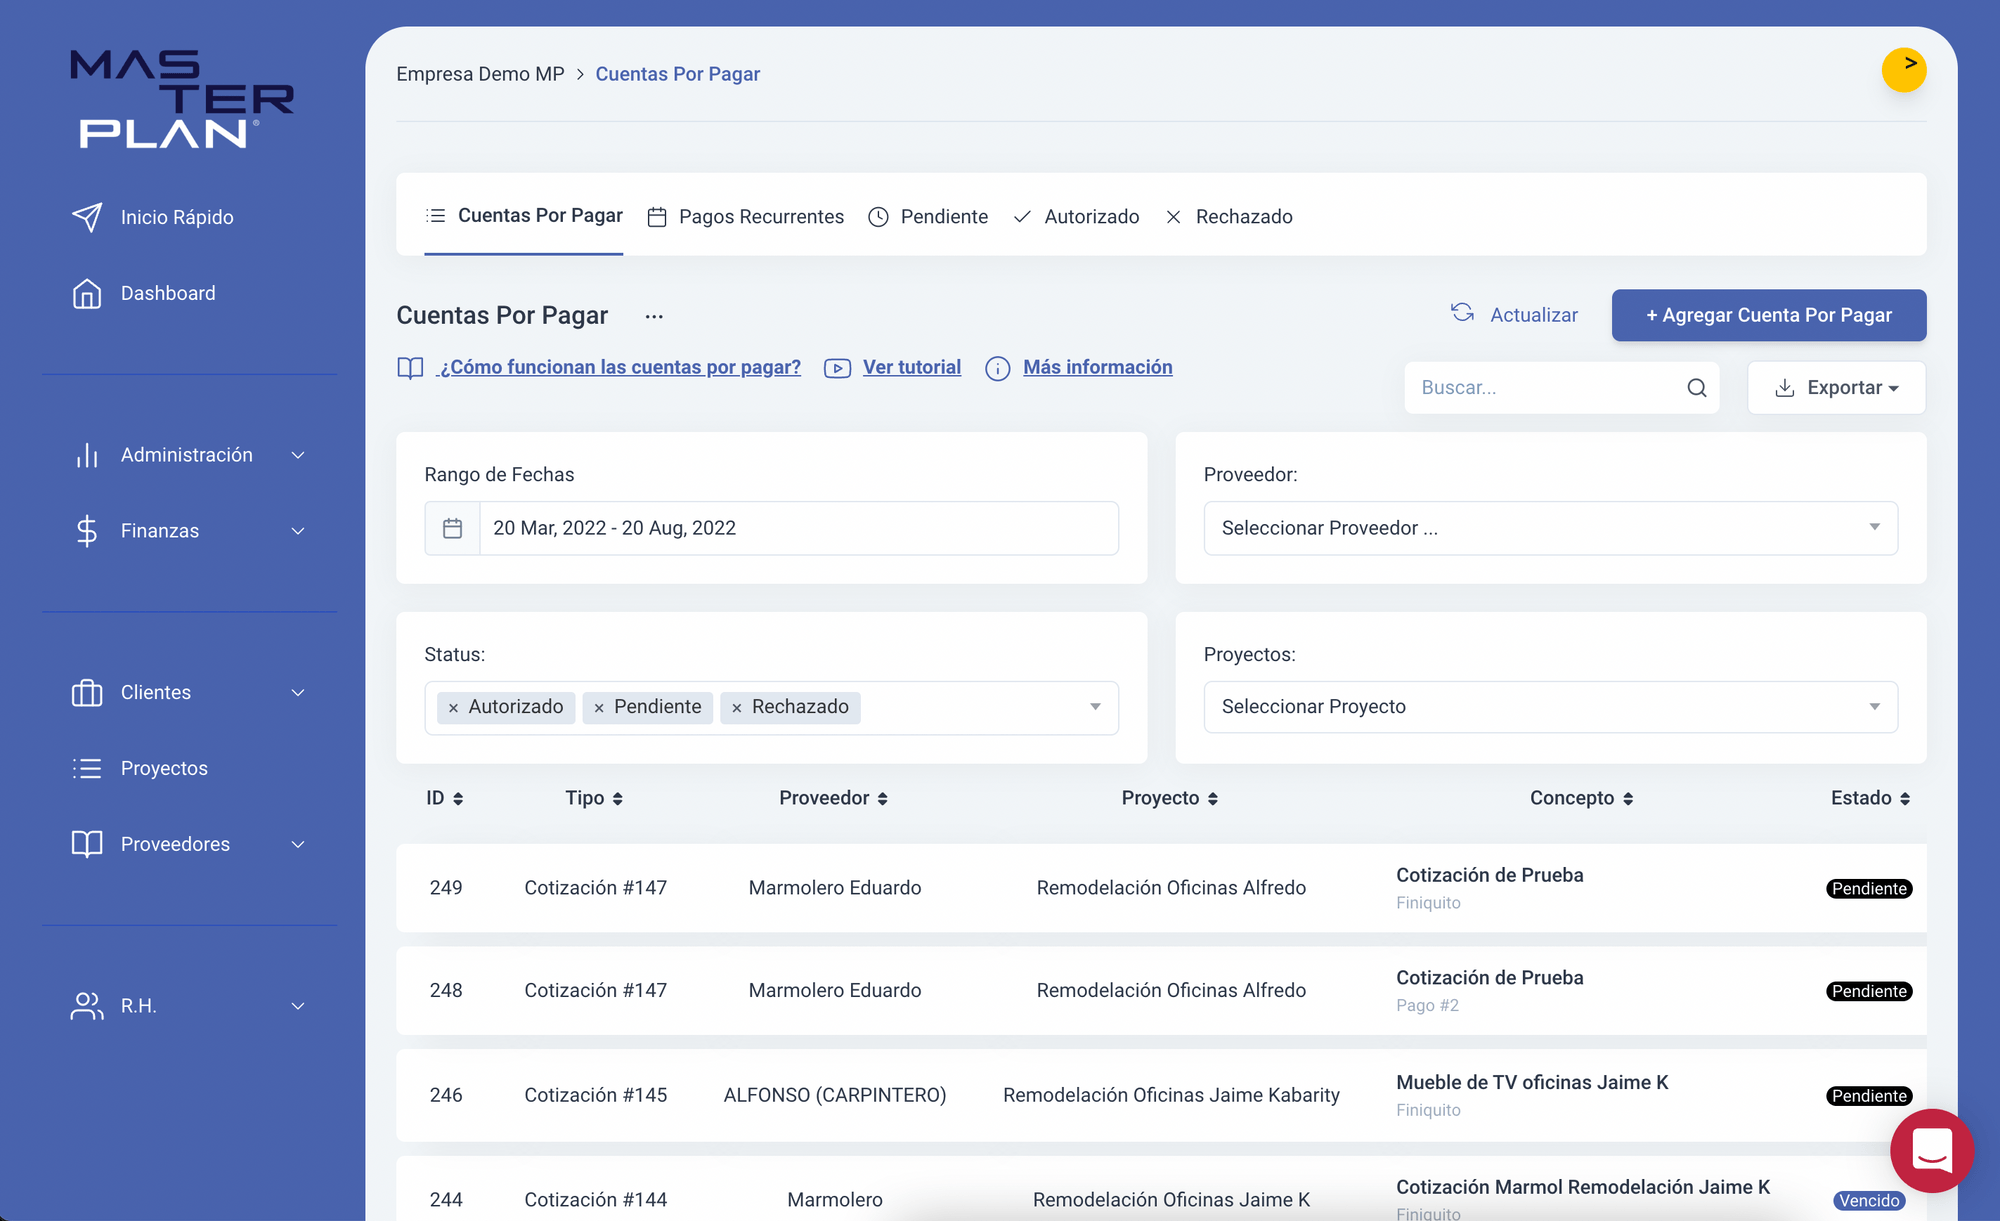Image resolution: width=2000 pixels, height=1221 pixels.
Task: Click the Clientes briefcase icon
Action: [x=87, y=693]
